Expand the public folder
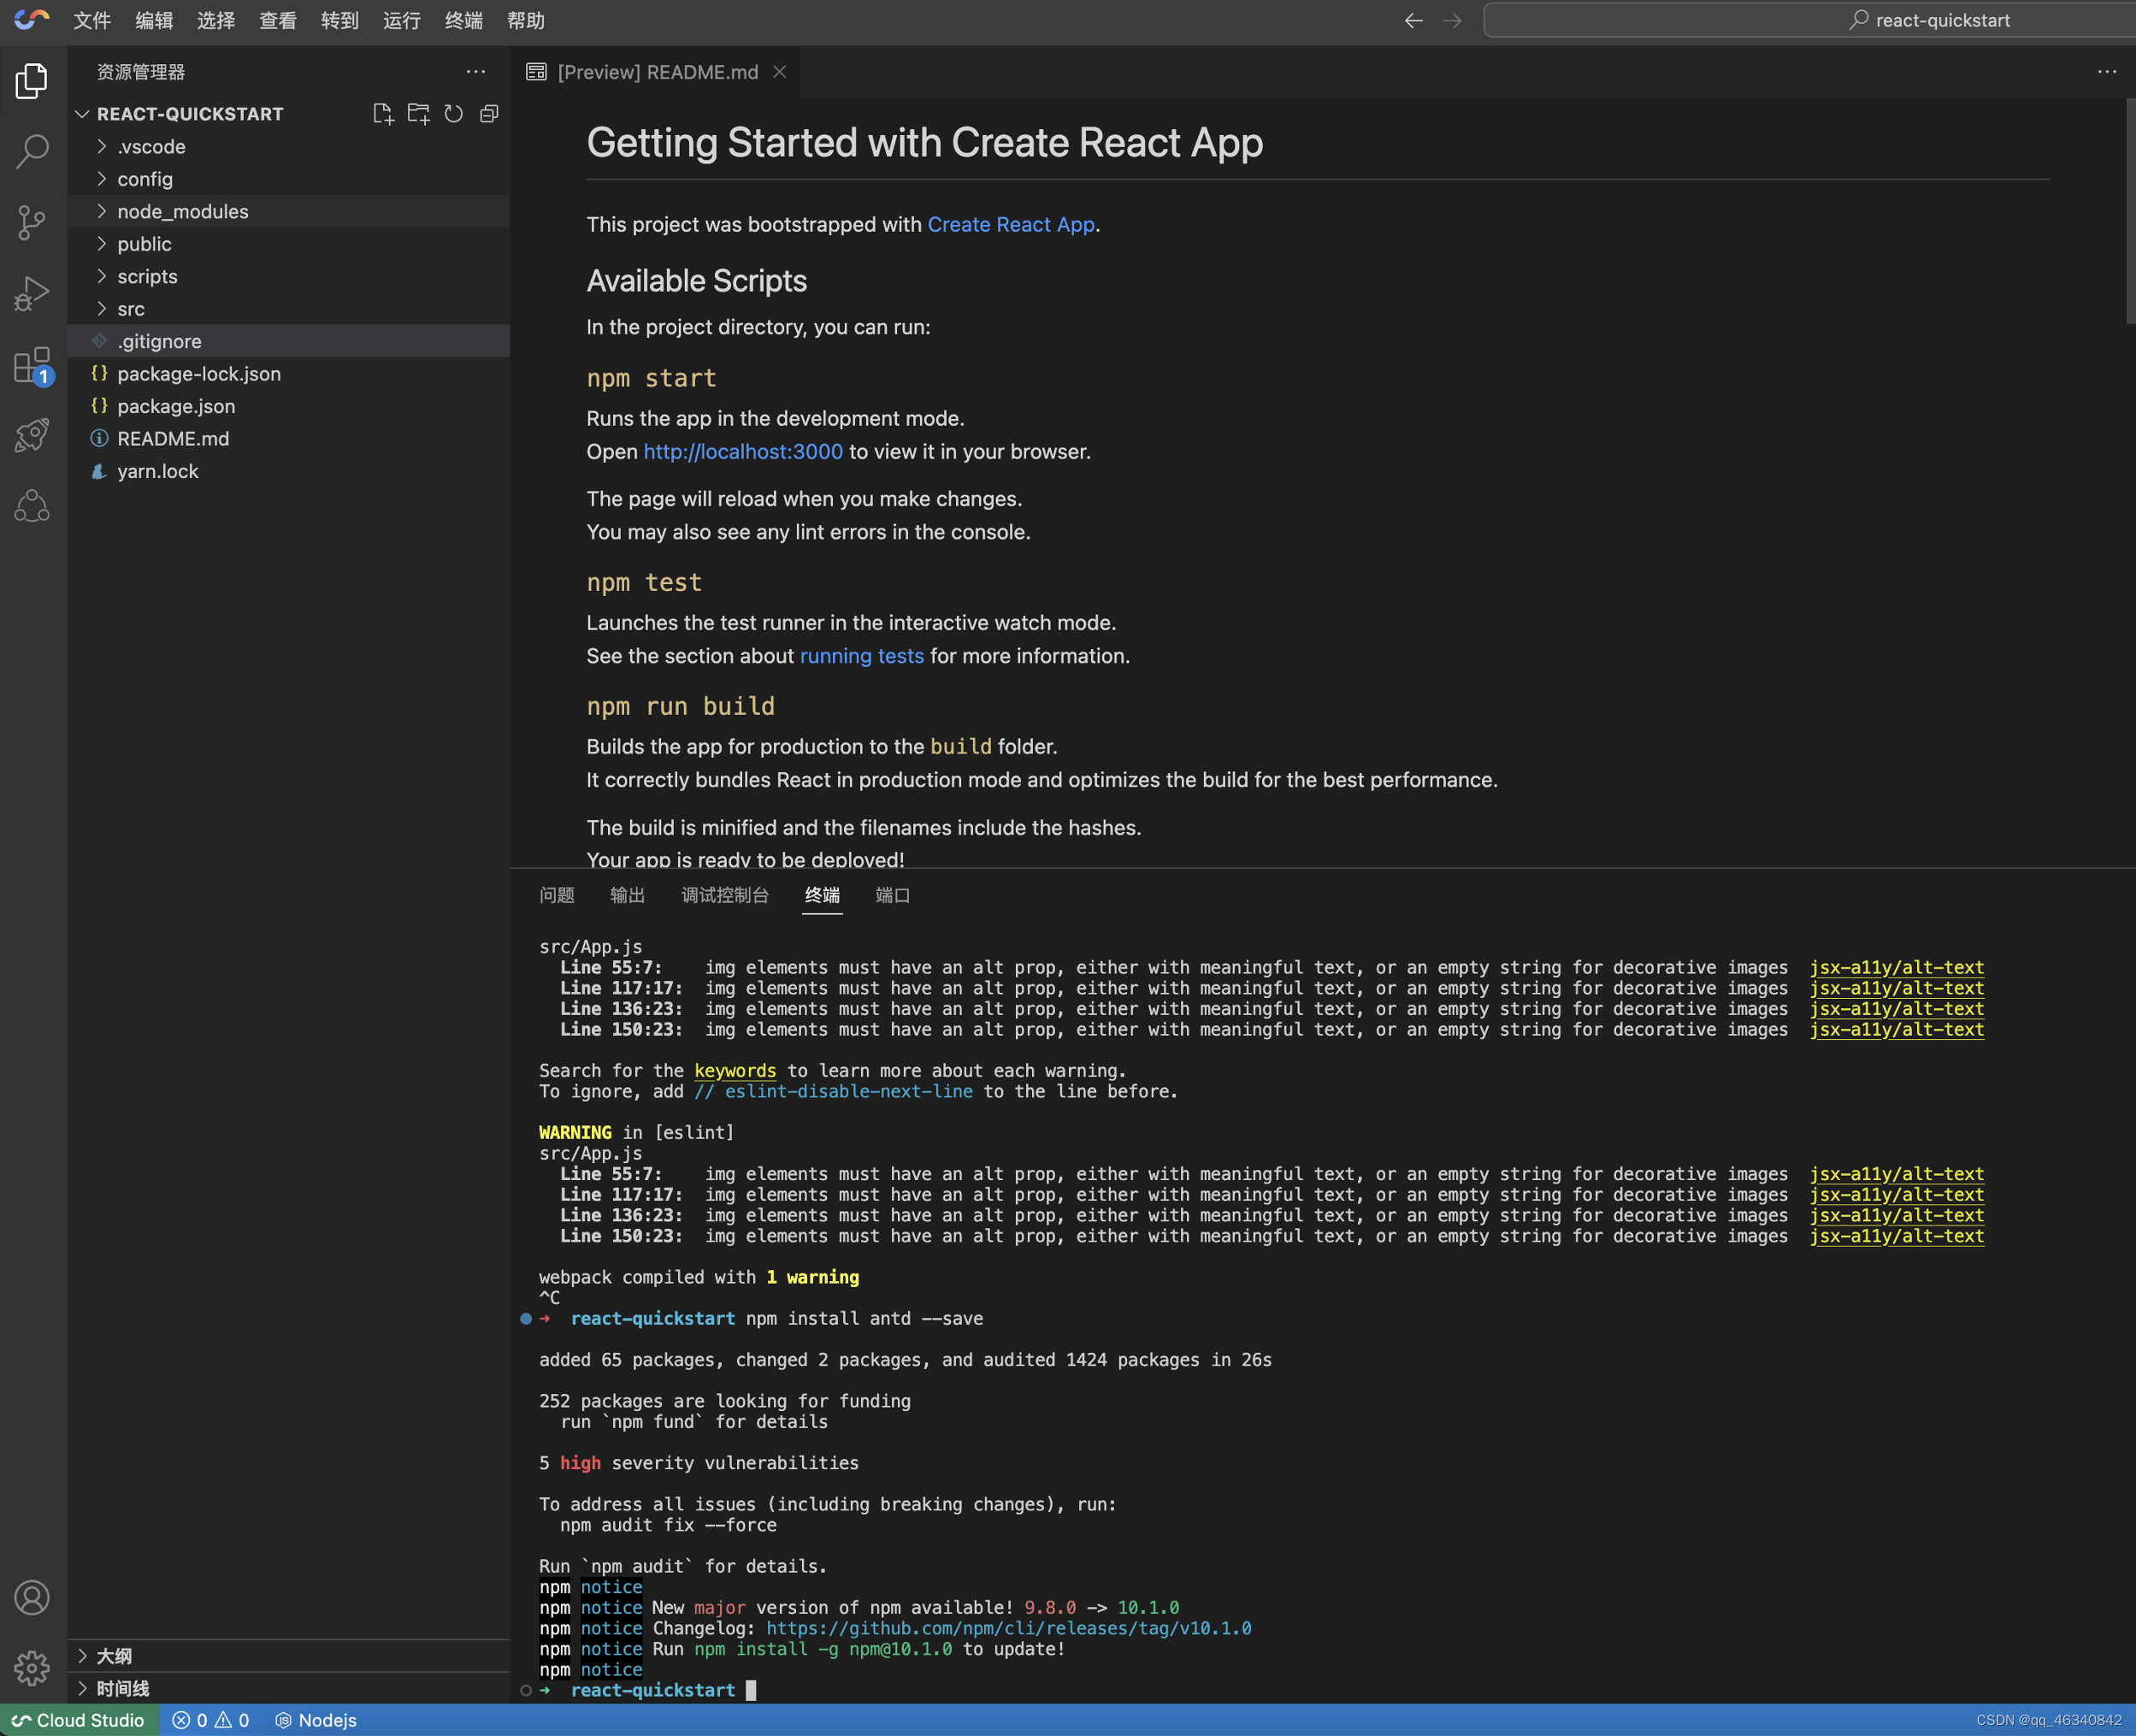Screen dimensions: 2136x1736 288,244
